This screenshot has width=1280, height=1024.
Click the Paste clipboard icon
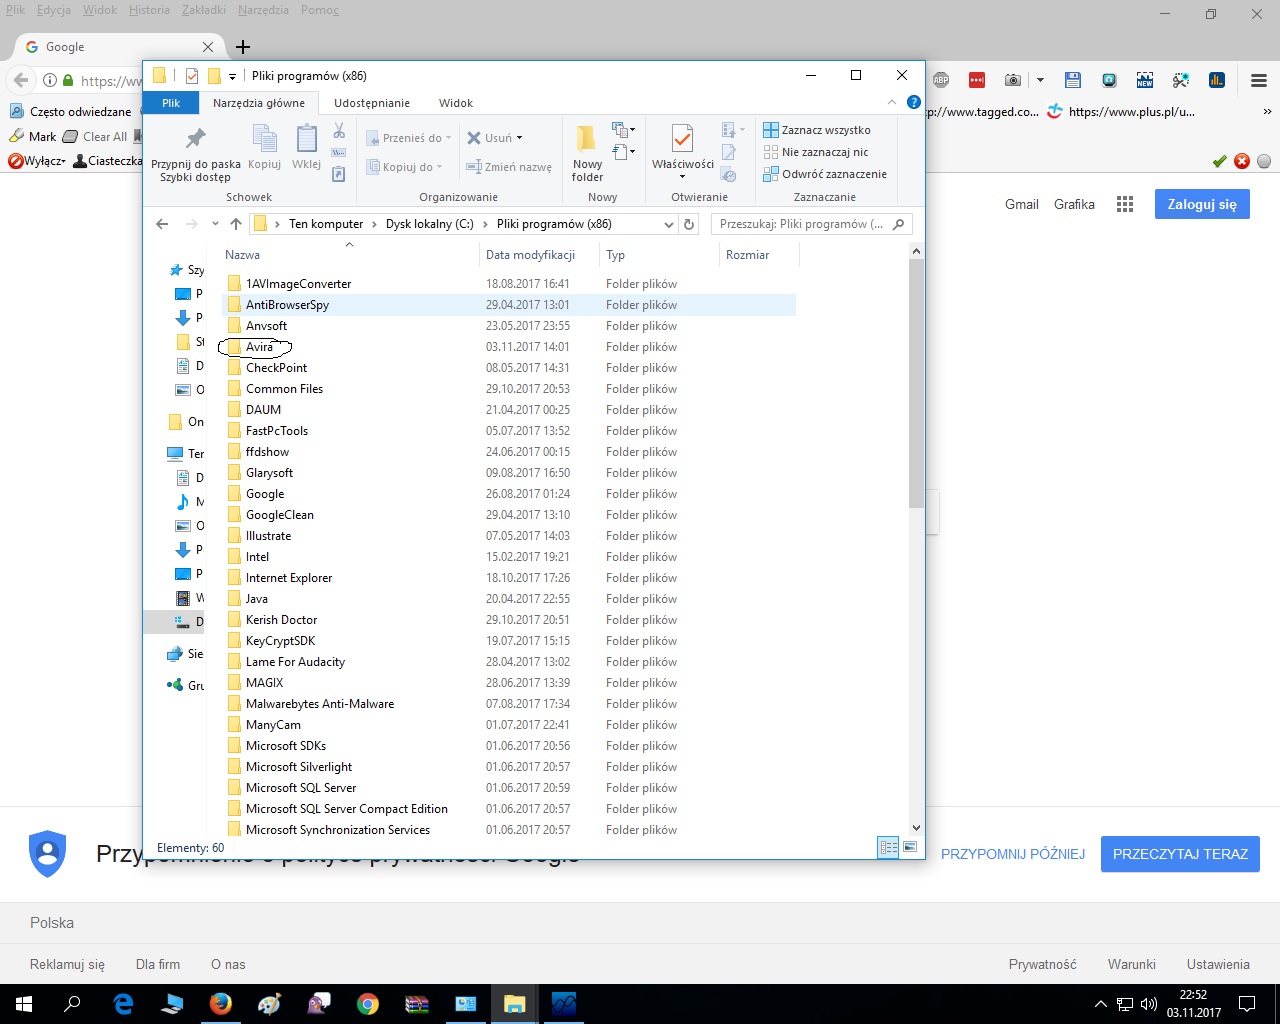point(306,141)
